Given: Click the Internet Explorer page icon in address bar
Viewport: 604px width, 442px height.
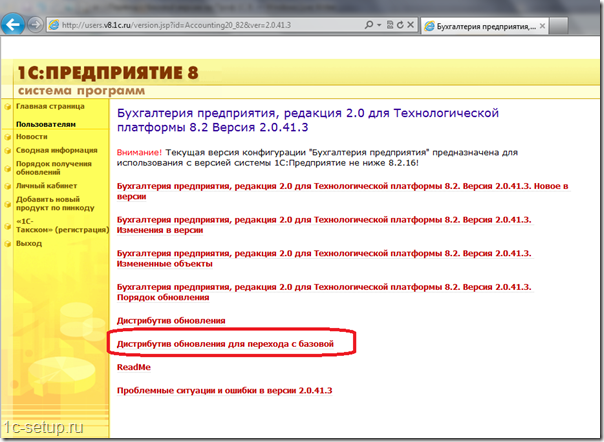Looking at the screenshot, I should tap(54, 25).
